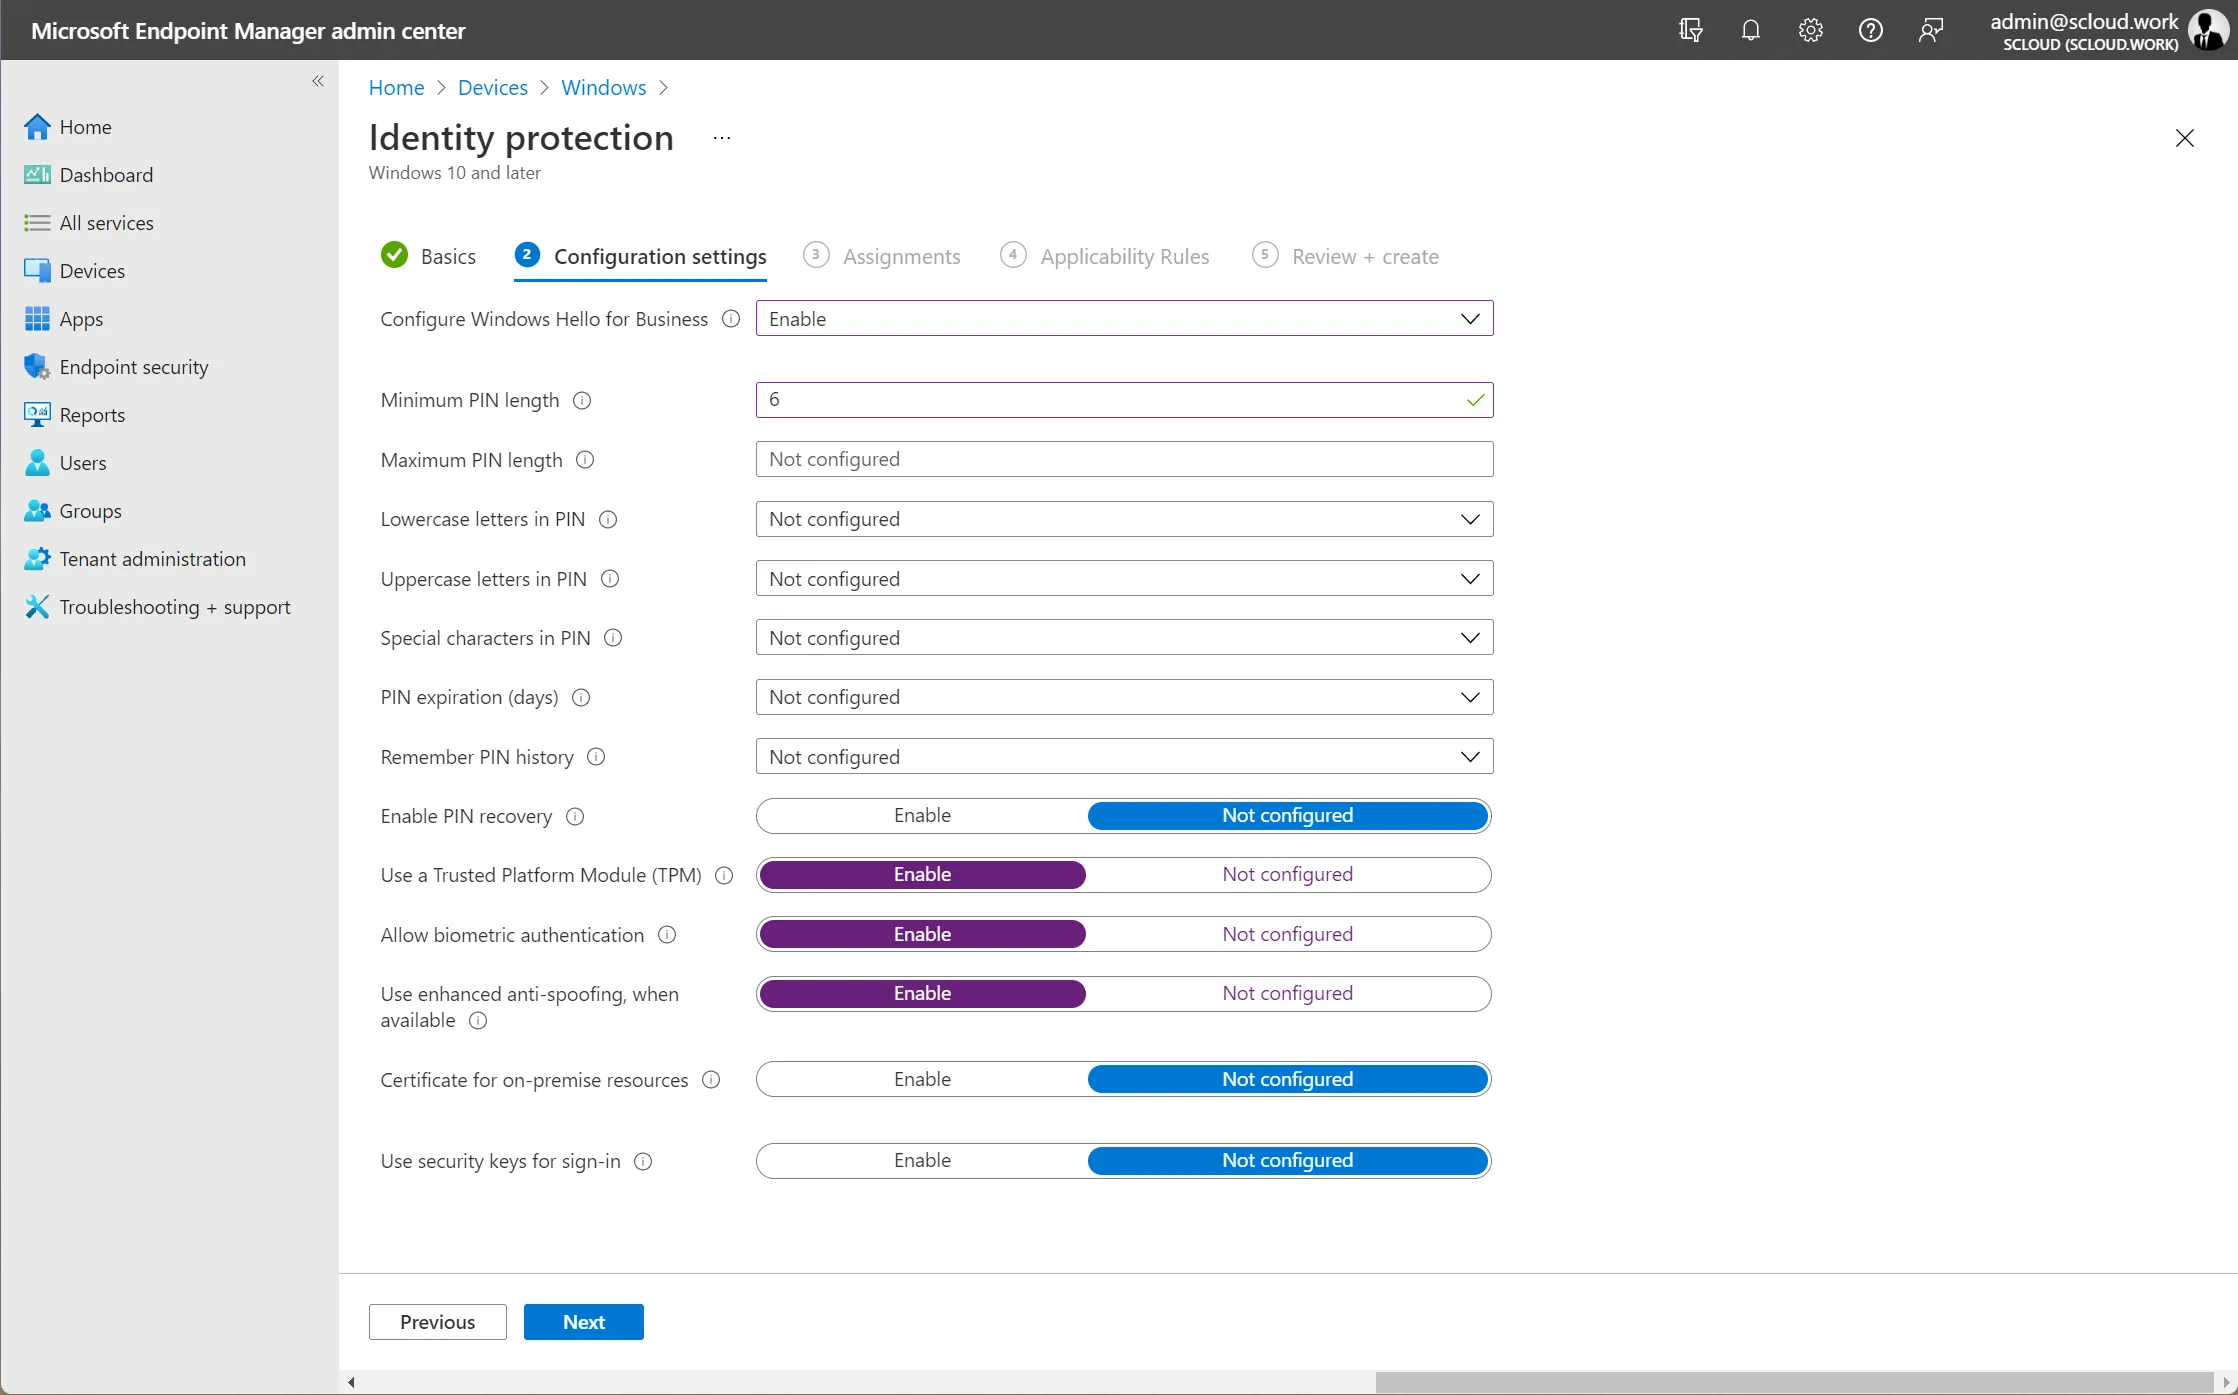Open Special characters in PIN dropdown

click(1124, 638)
